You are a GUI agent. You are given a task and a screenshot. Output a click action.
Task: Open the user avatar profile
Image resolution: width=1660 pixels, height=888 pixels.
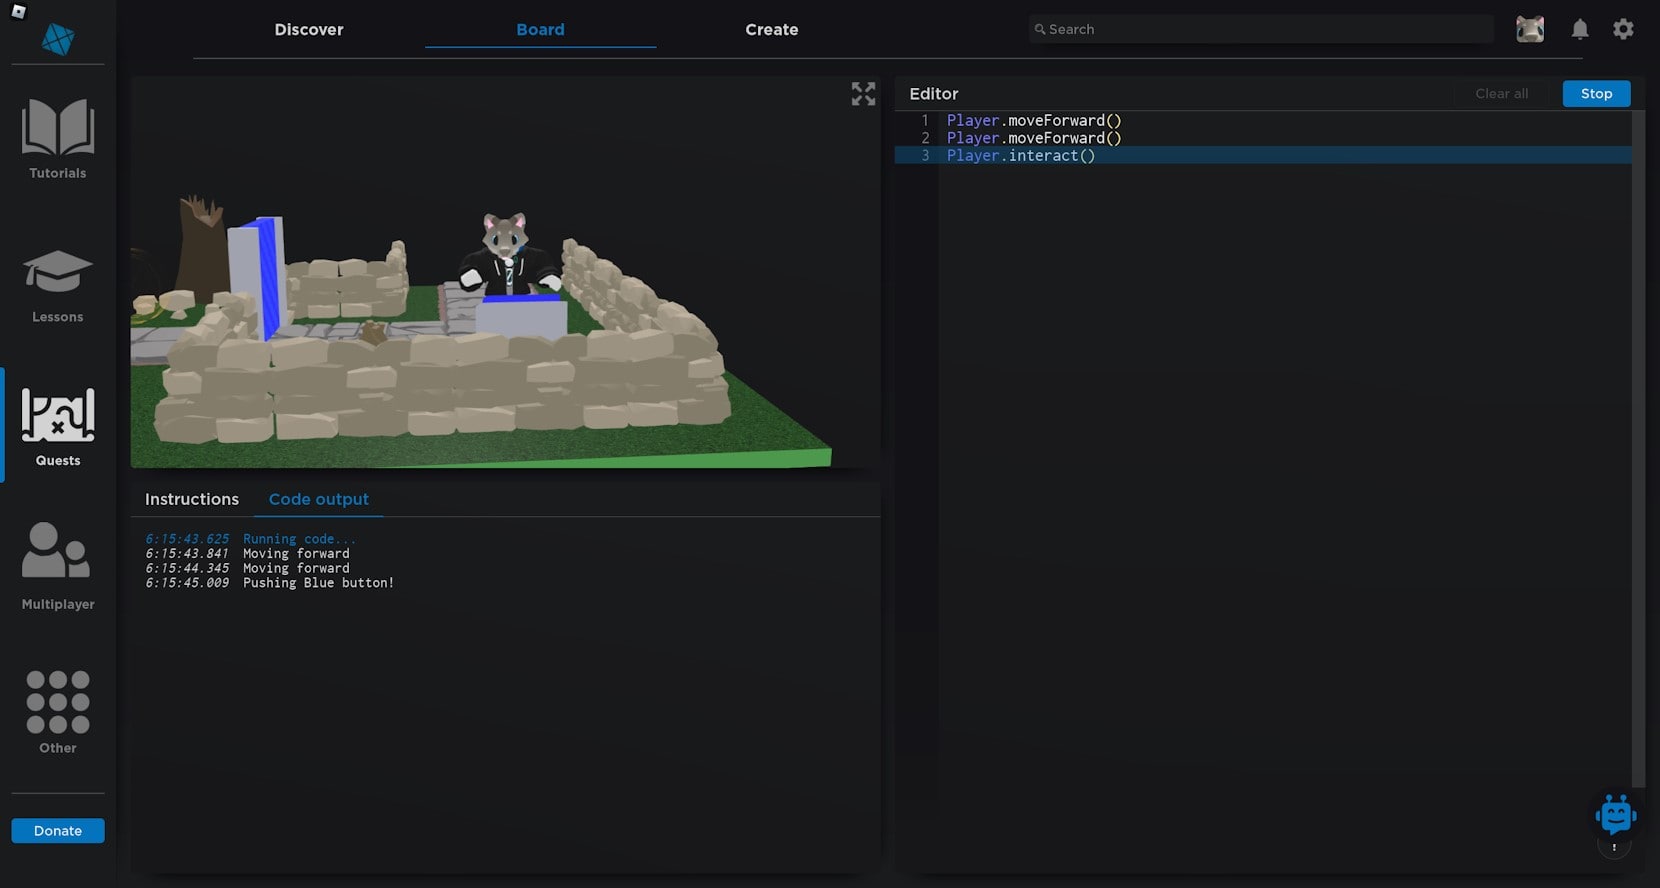(x=1530, y=30)
